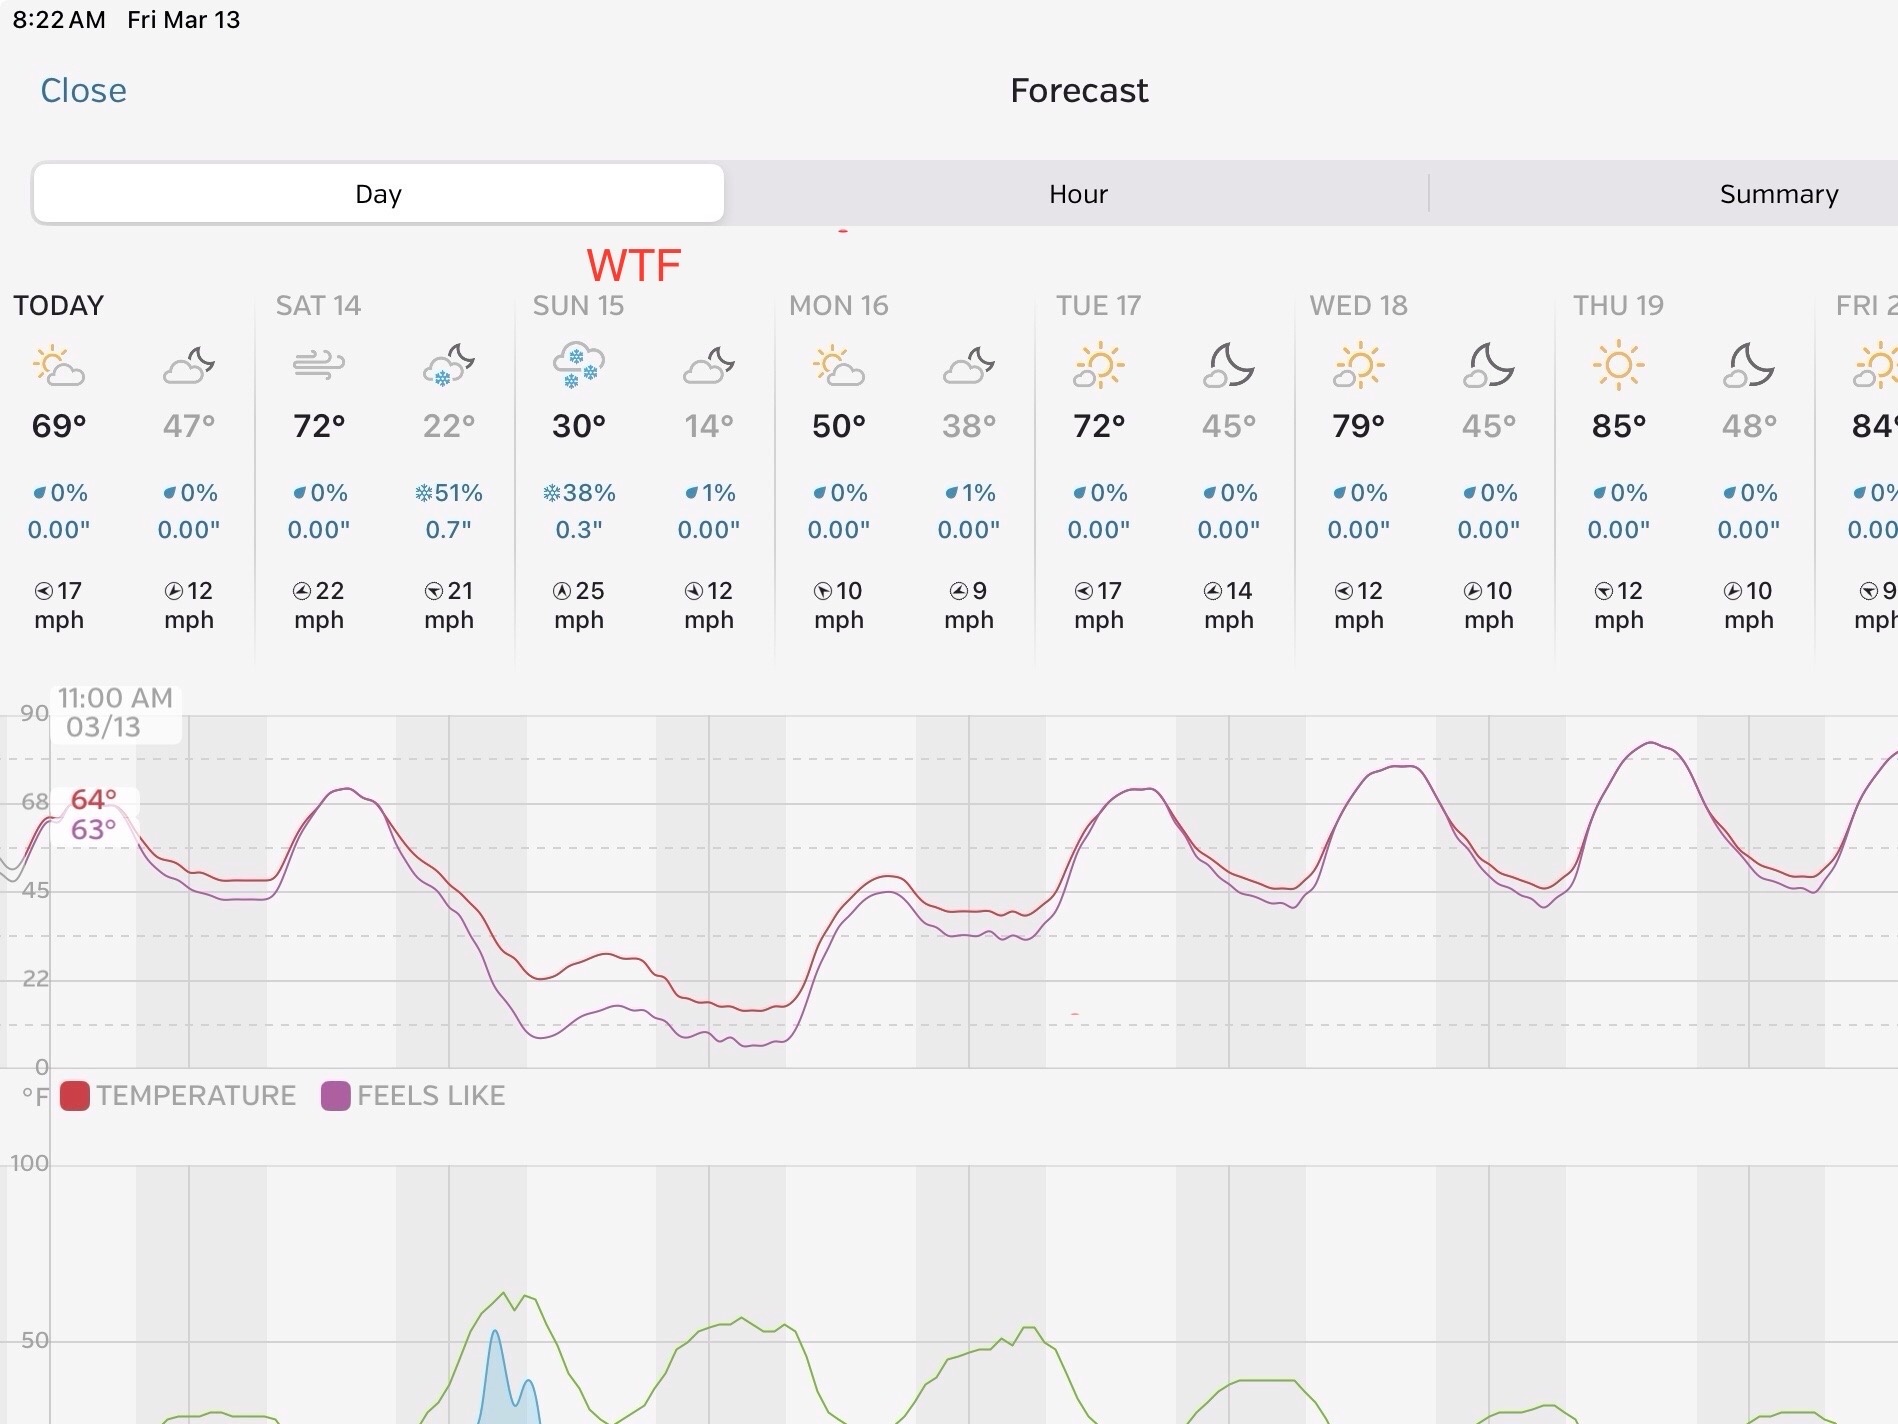
Task: Open the Summary forecast tab
Action: [x=1778, y=194]
